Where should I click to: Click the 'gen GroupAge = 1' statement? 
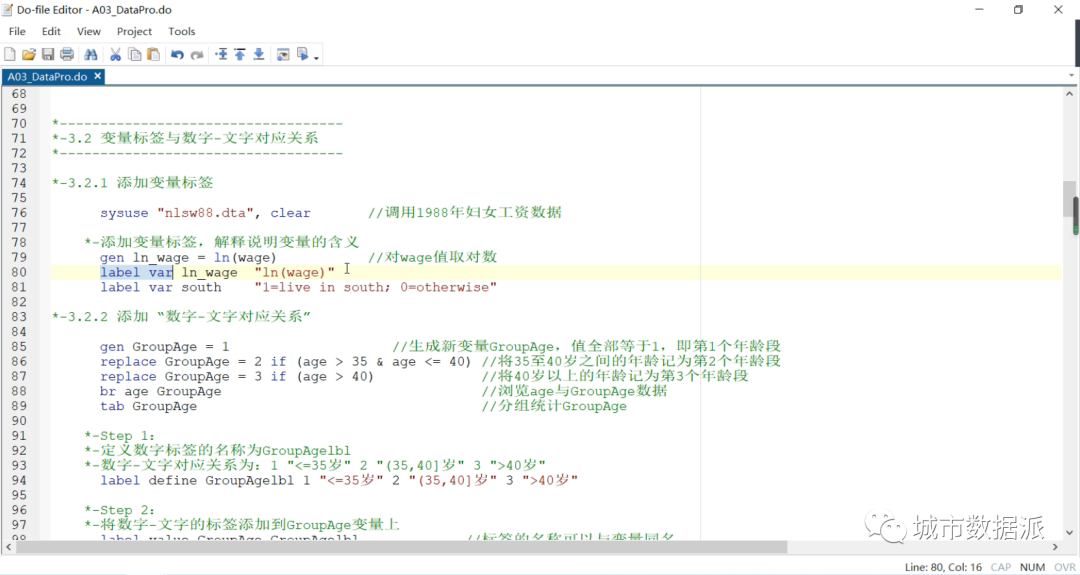coord(165,346)
